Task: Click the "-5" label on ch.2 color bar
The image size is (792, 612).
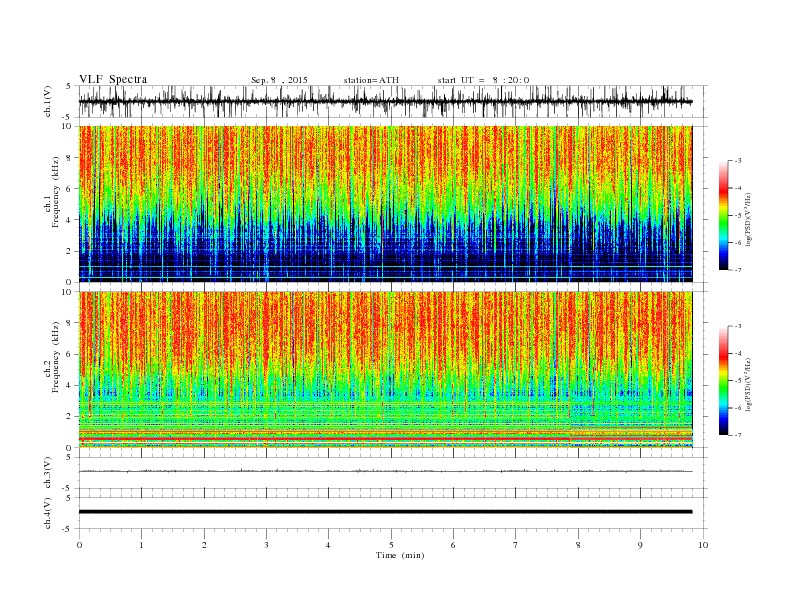Action: click(x=738, y=381)
